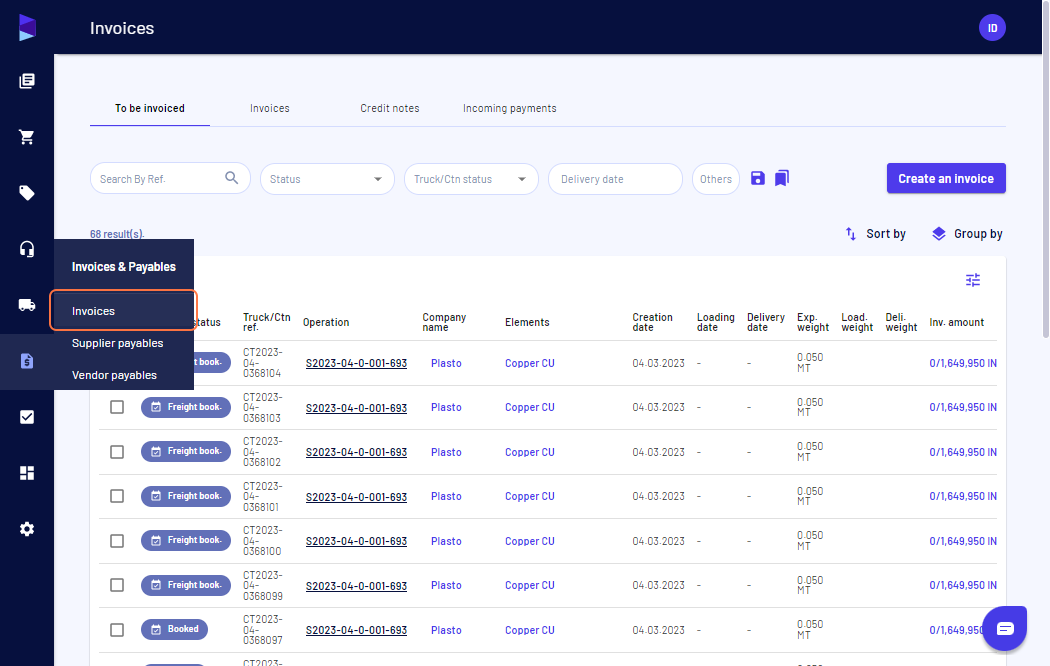Open the dashboard grid sidebar icon

pos(27,473)
